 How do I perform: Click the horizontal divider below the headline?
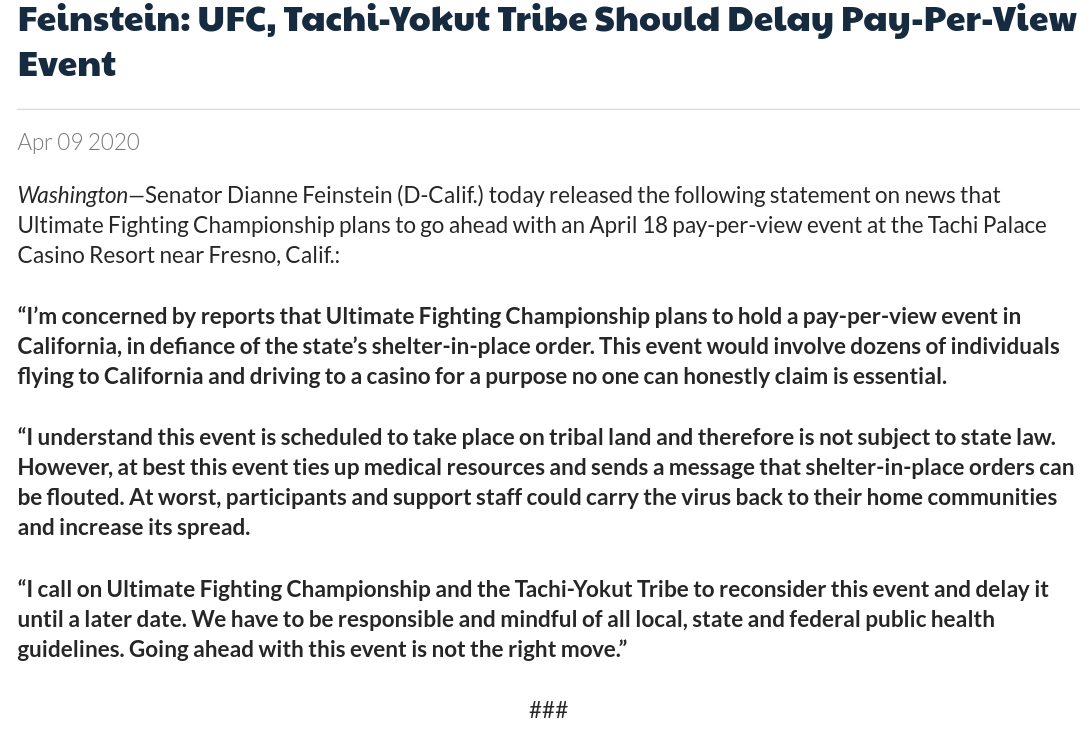click(x=548, y=109)
